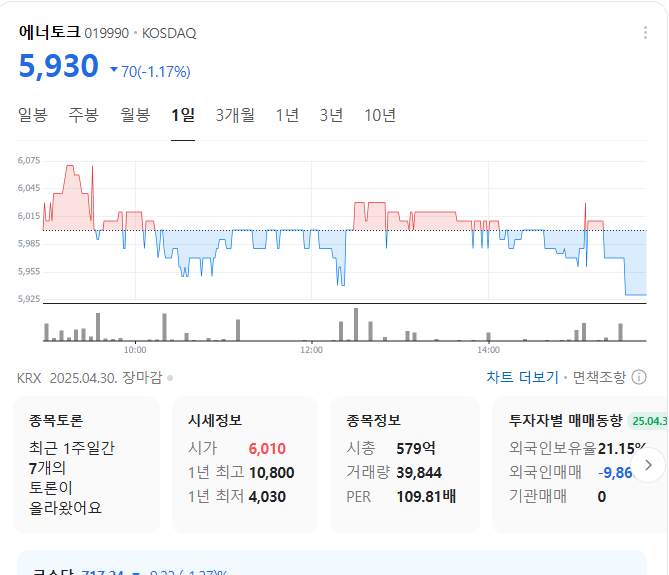Click the right arrow to scroll cards
Image resolution: width=669 pixels, height=575 pixels.
click(x=648, y=465)
